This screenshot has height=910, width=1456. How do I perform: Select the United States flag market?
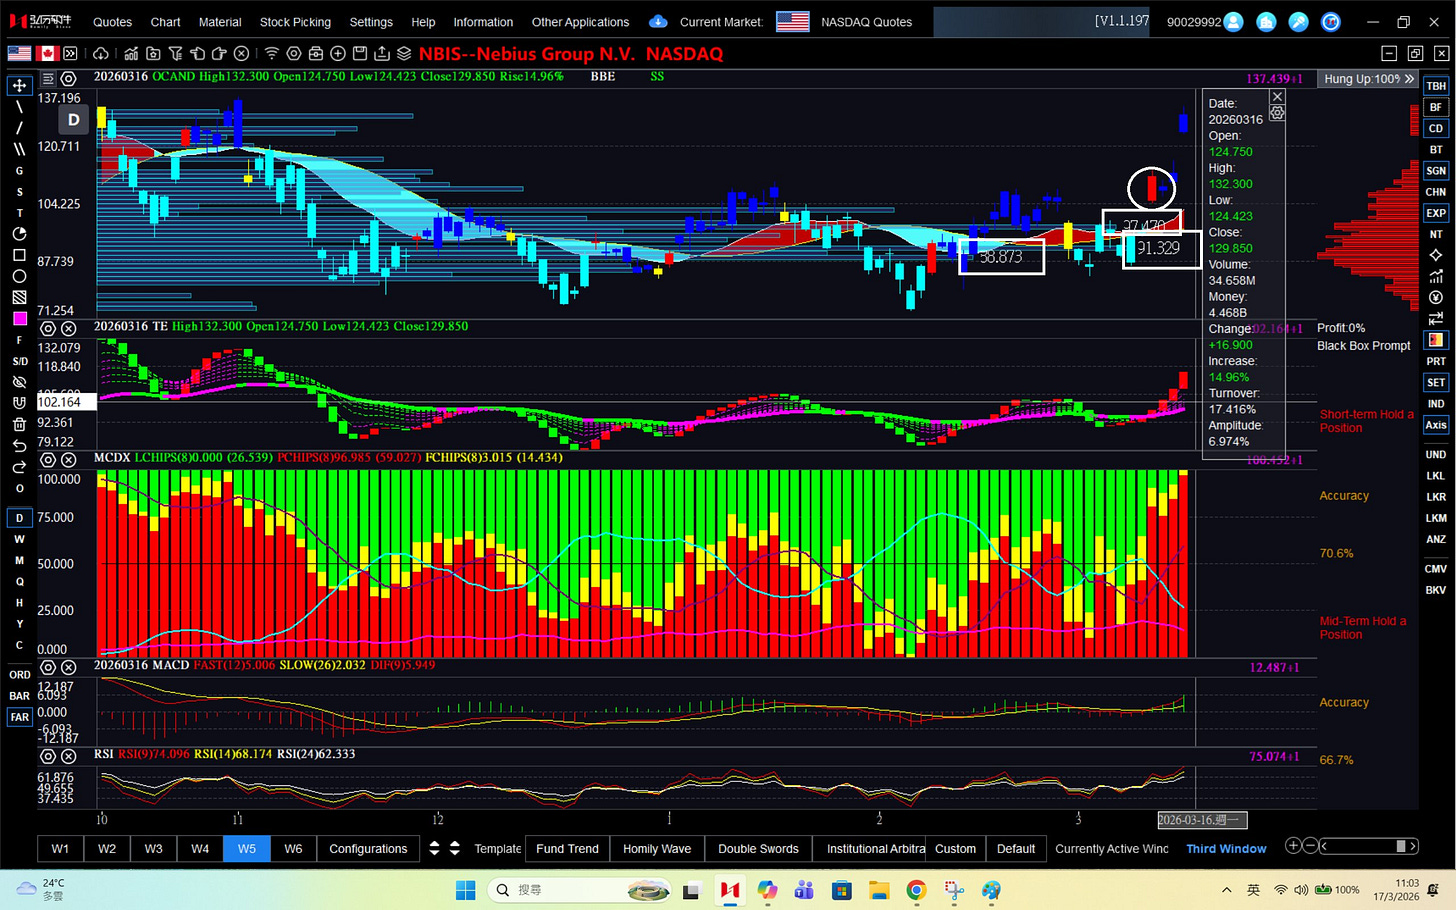[19, 53]
